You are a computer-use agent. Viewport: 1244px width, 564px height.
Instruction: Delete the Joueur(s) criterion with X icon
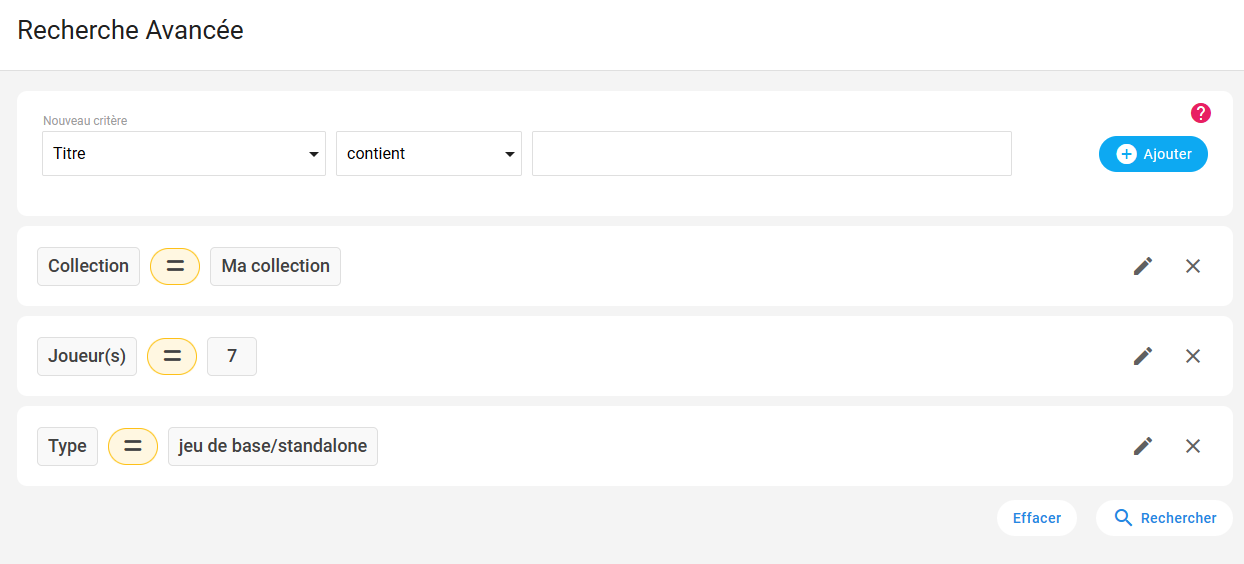click(1193, 356)
